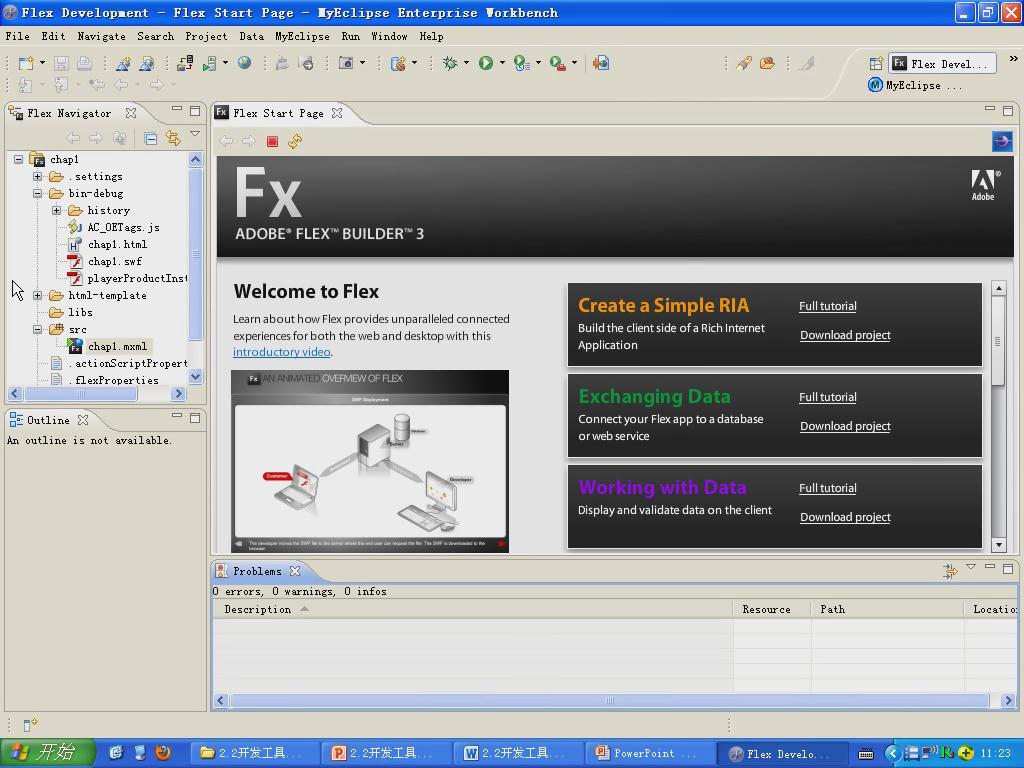The width and height of the screenshot is (1024, 768).
Task: Select chap1.swf in the navigator tree
Action: (x=115, y=262)
